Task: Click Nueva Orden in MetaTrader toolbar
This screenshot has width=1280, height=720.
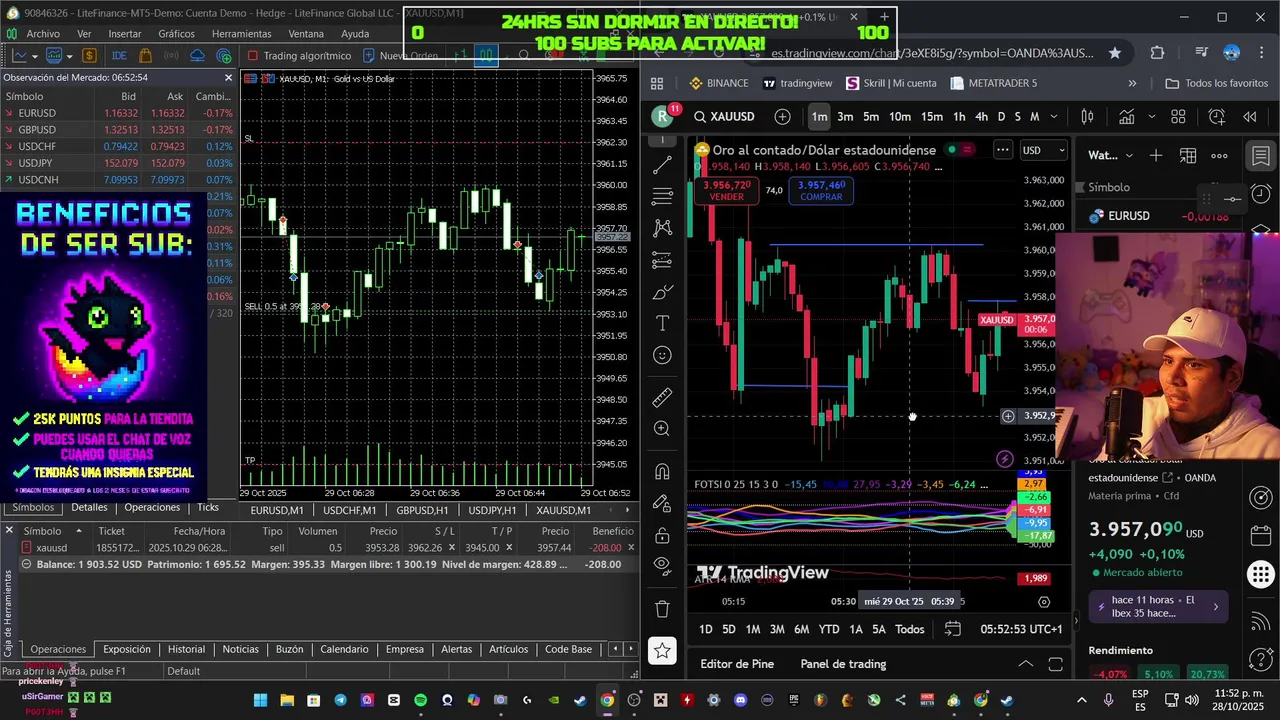Action: pos(401,56)
